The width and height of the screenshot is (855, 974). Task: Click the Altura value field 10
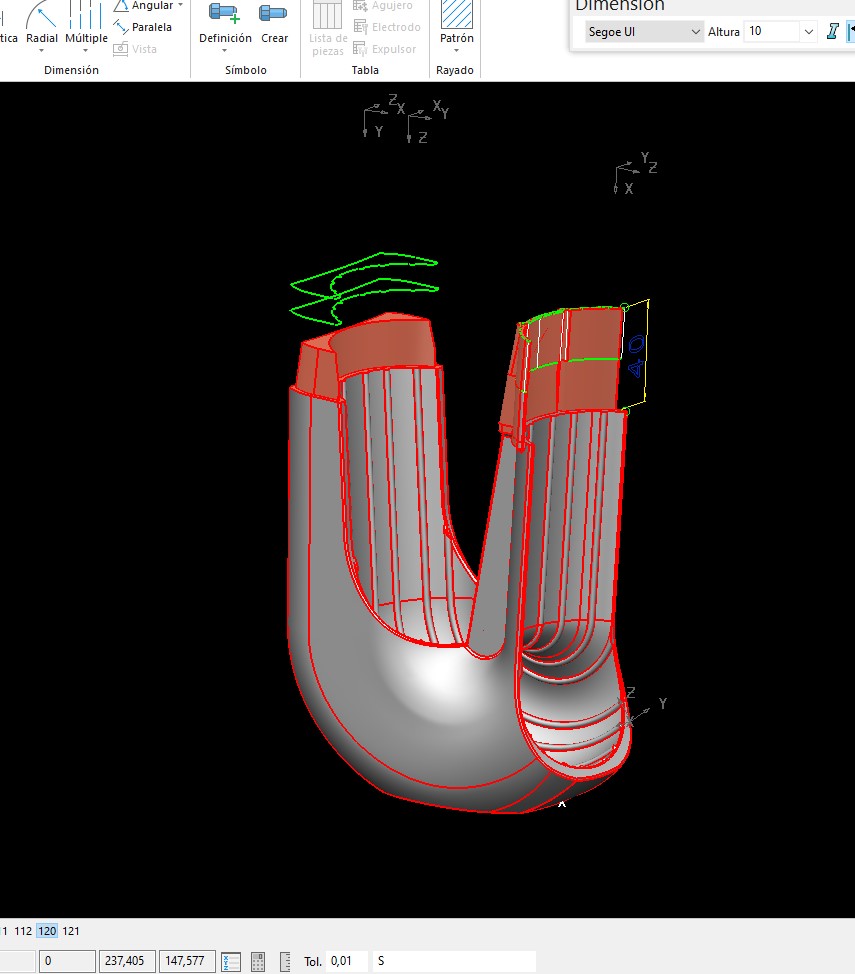click(x=772, y=32)
